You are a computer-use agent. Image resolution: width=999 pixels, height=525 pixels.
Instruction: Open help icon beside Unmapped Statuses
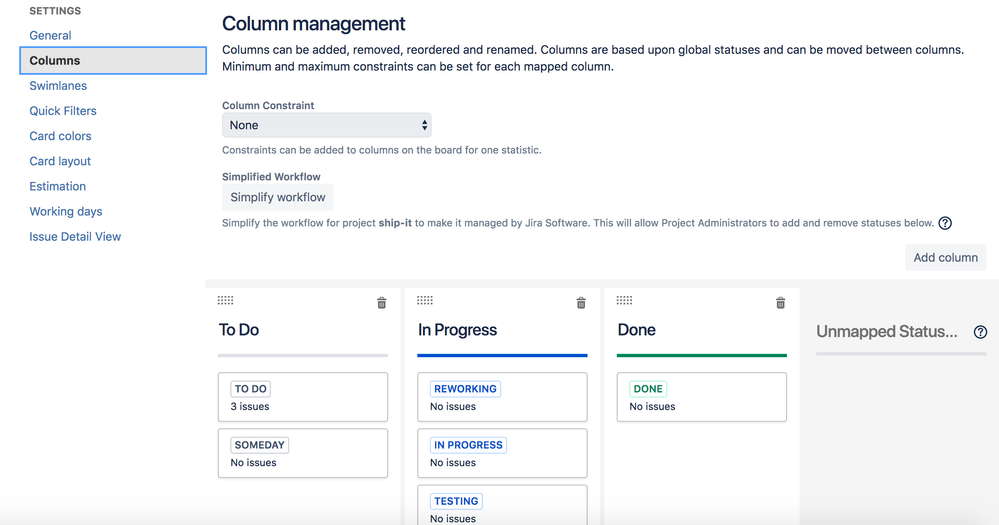pyautogui.click(x=980, y=332)
